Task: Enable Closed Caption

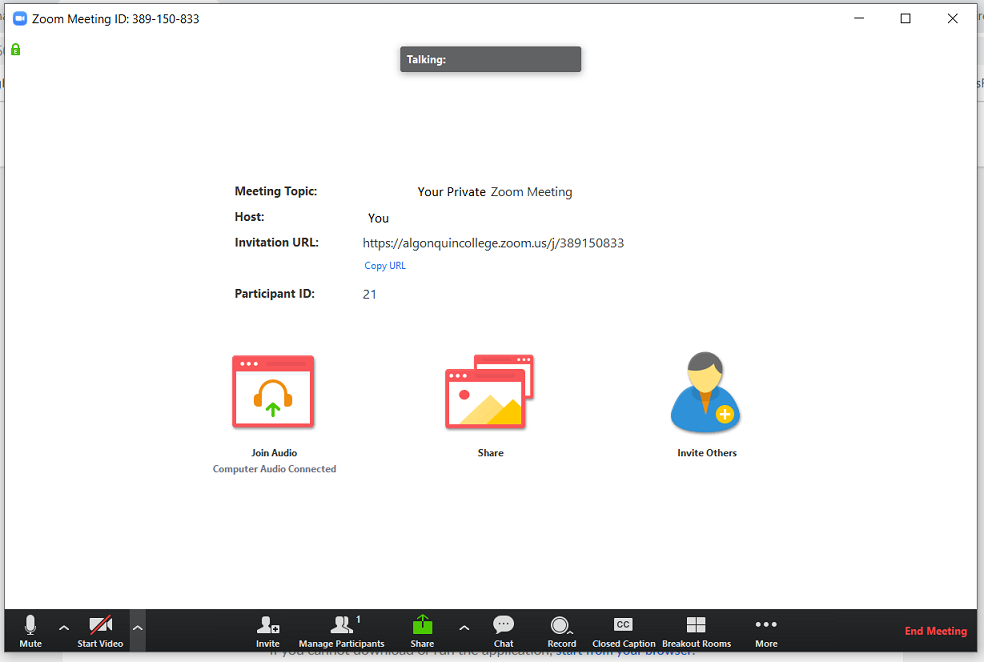Action: pyautogui.click(x=623, y=628)
